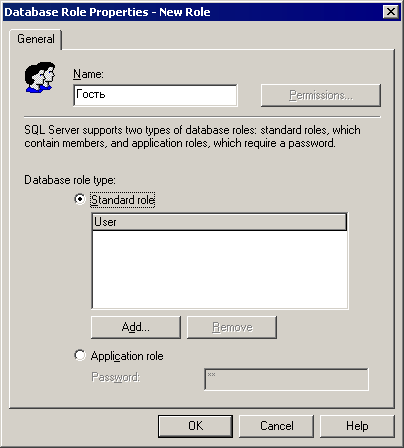Click the Name: label
This screenshot has height=448, width=404.
coord(88,74)
